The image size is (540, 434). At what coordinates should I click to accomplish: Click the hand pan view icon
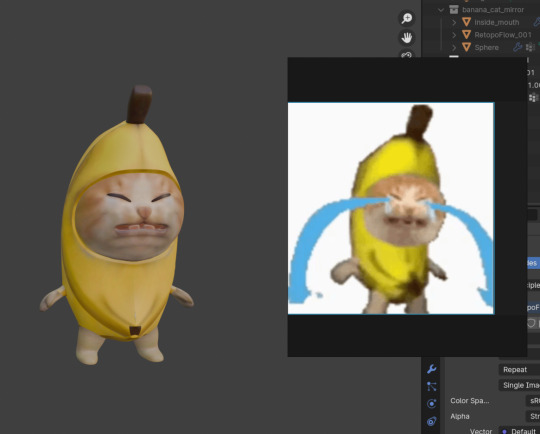(x=407, y=37)
